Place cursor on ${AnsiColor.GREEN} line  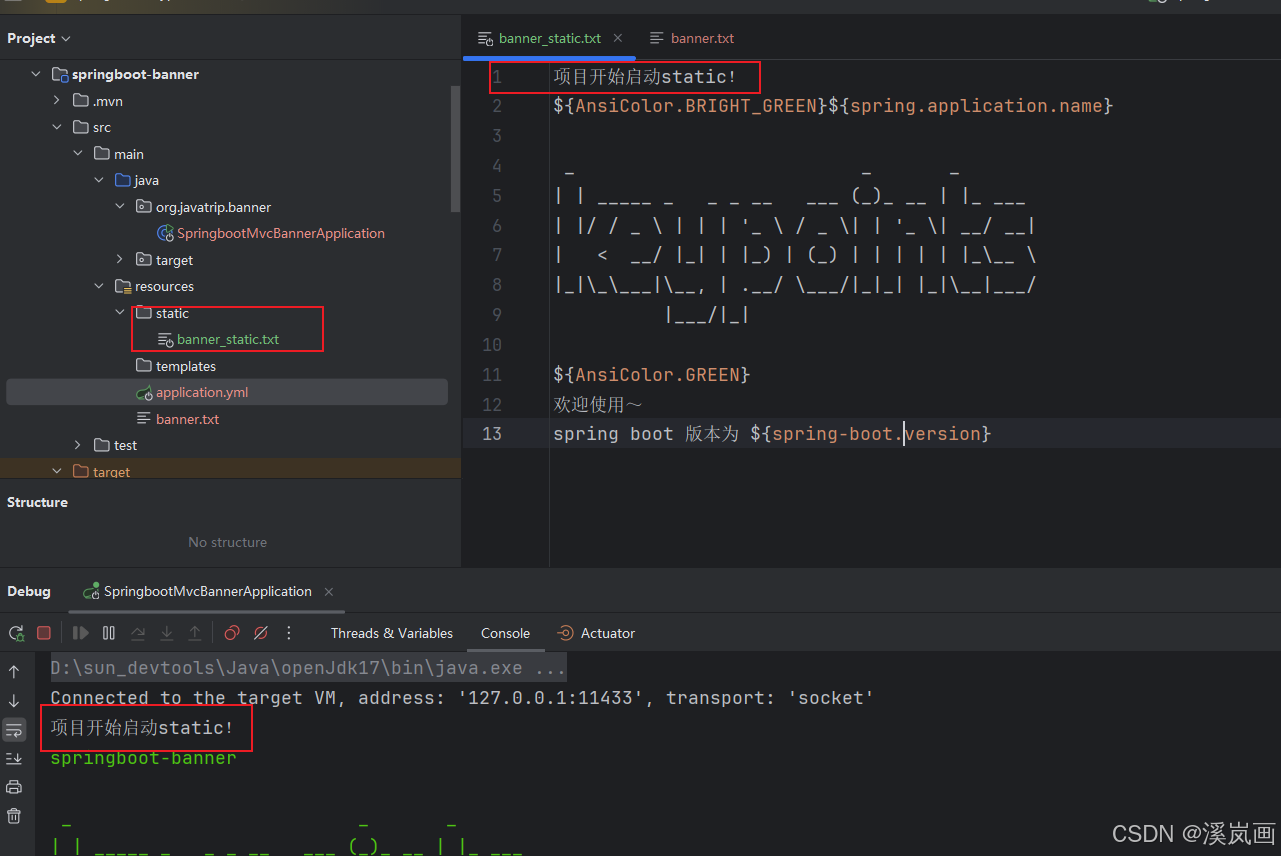click(x=652, y=375)
